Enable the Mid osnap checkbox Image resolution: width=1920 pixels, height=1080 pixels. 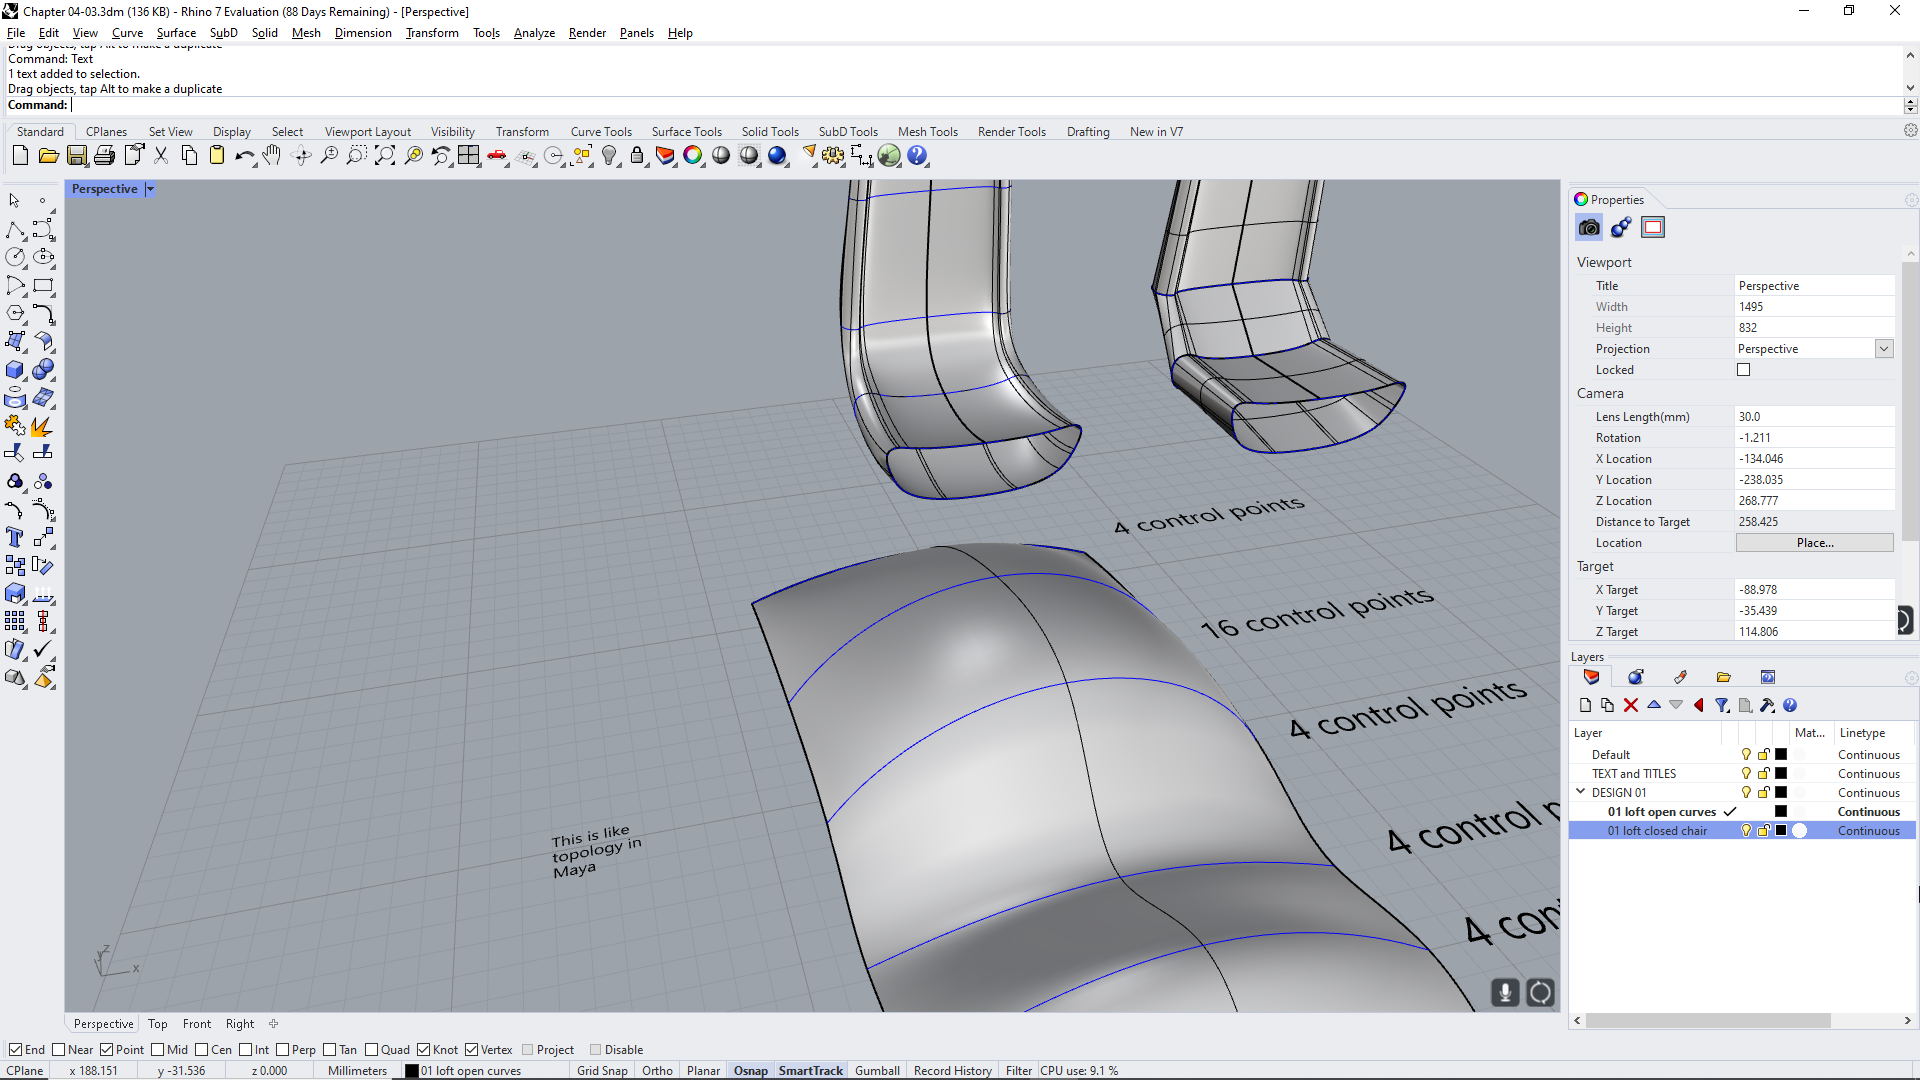157,1050
